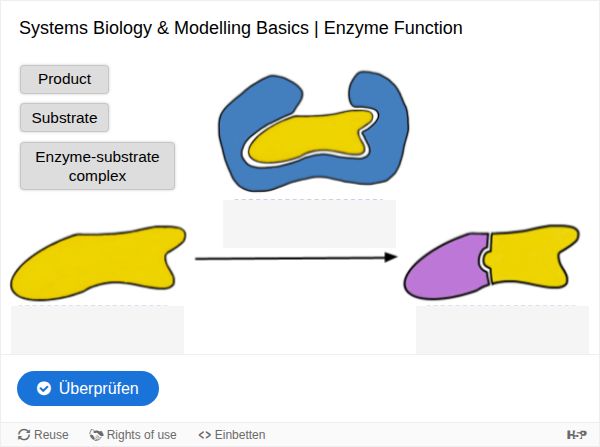Screen dimensions: 600x447
Task: Click the Überprüfen check button
Action: (88, 388)
